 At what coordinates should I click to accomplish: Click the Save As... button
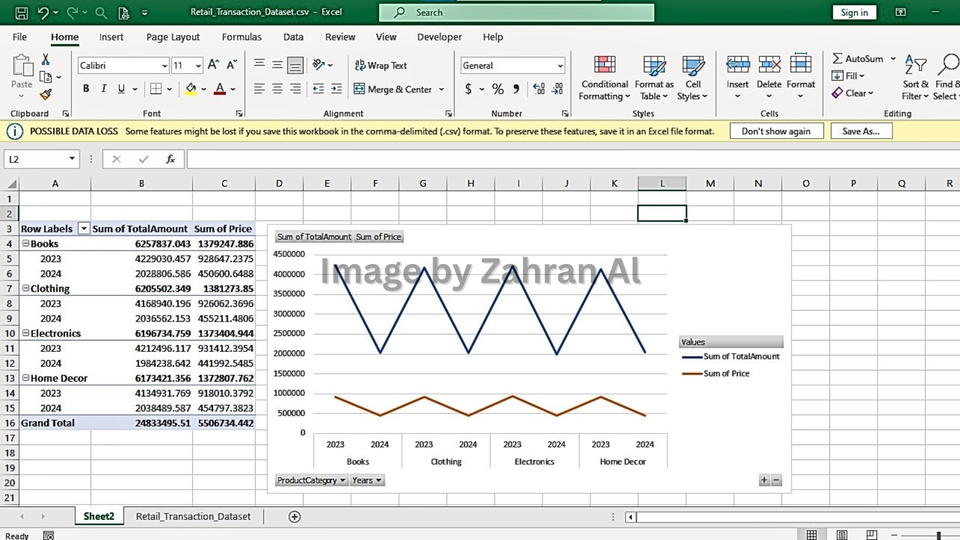pyautogui.click(x=860, y=131)
